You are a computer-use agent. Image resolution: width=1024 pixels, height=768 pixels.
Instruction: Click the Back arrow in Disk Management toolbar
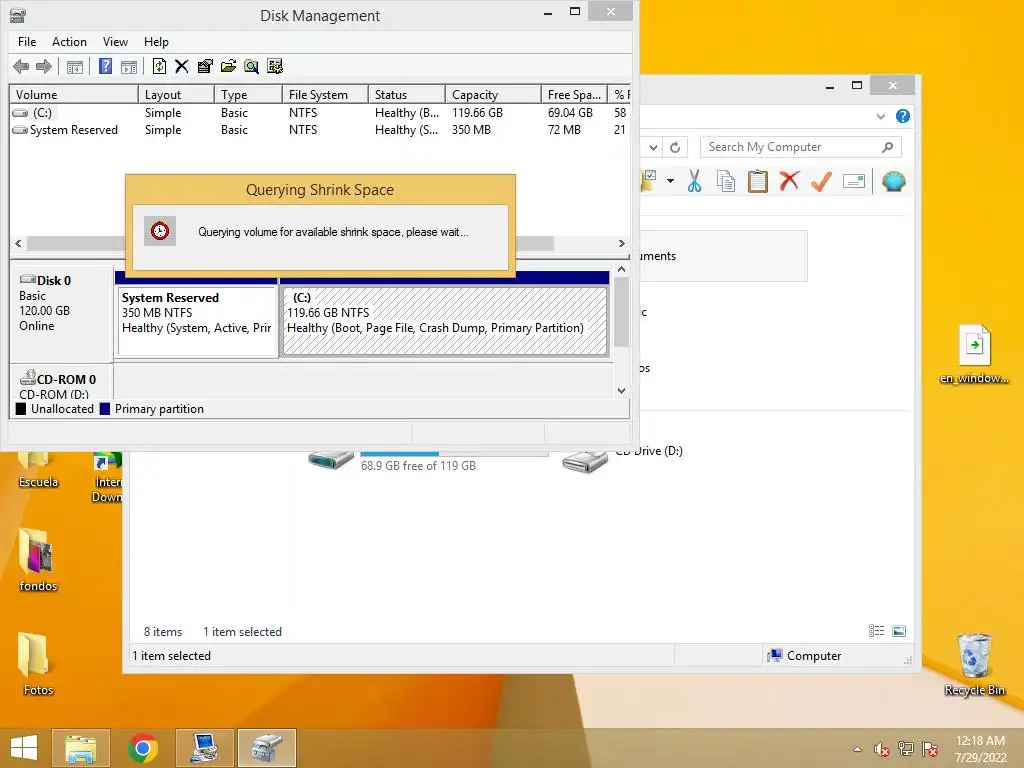[x=21, y=66]
